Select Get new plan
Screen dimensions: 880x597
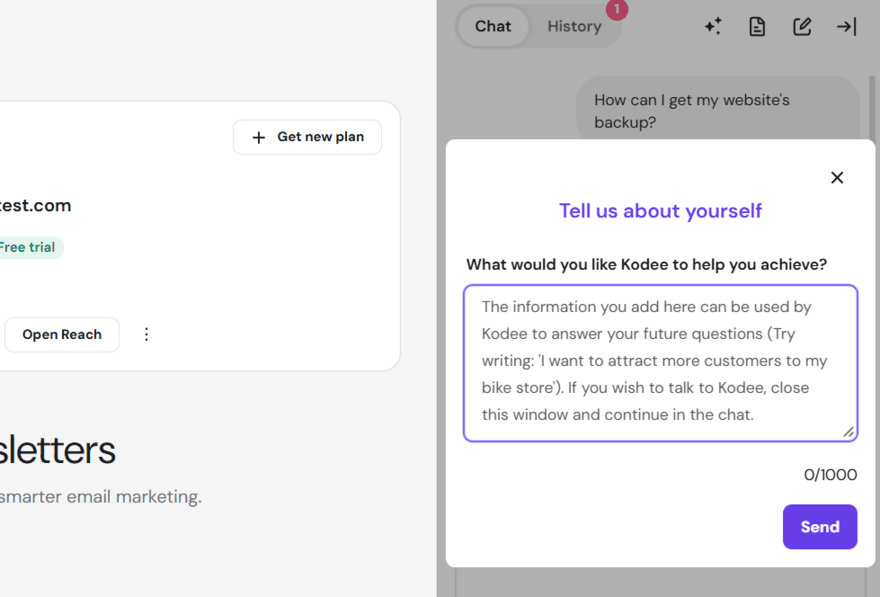click(307, 137)
